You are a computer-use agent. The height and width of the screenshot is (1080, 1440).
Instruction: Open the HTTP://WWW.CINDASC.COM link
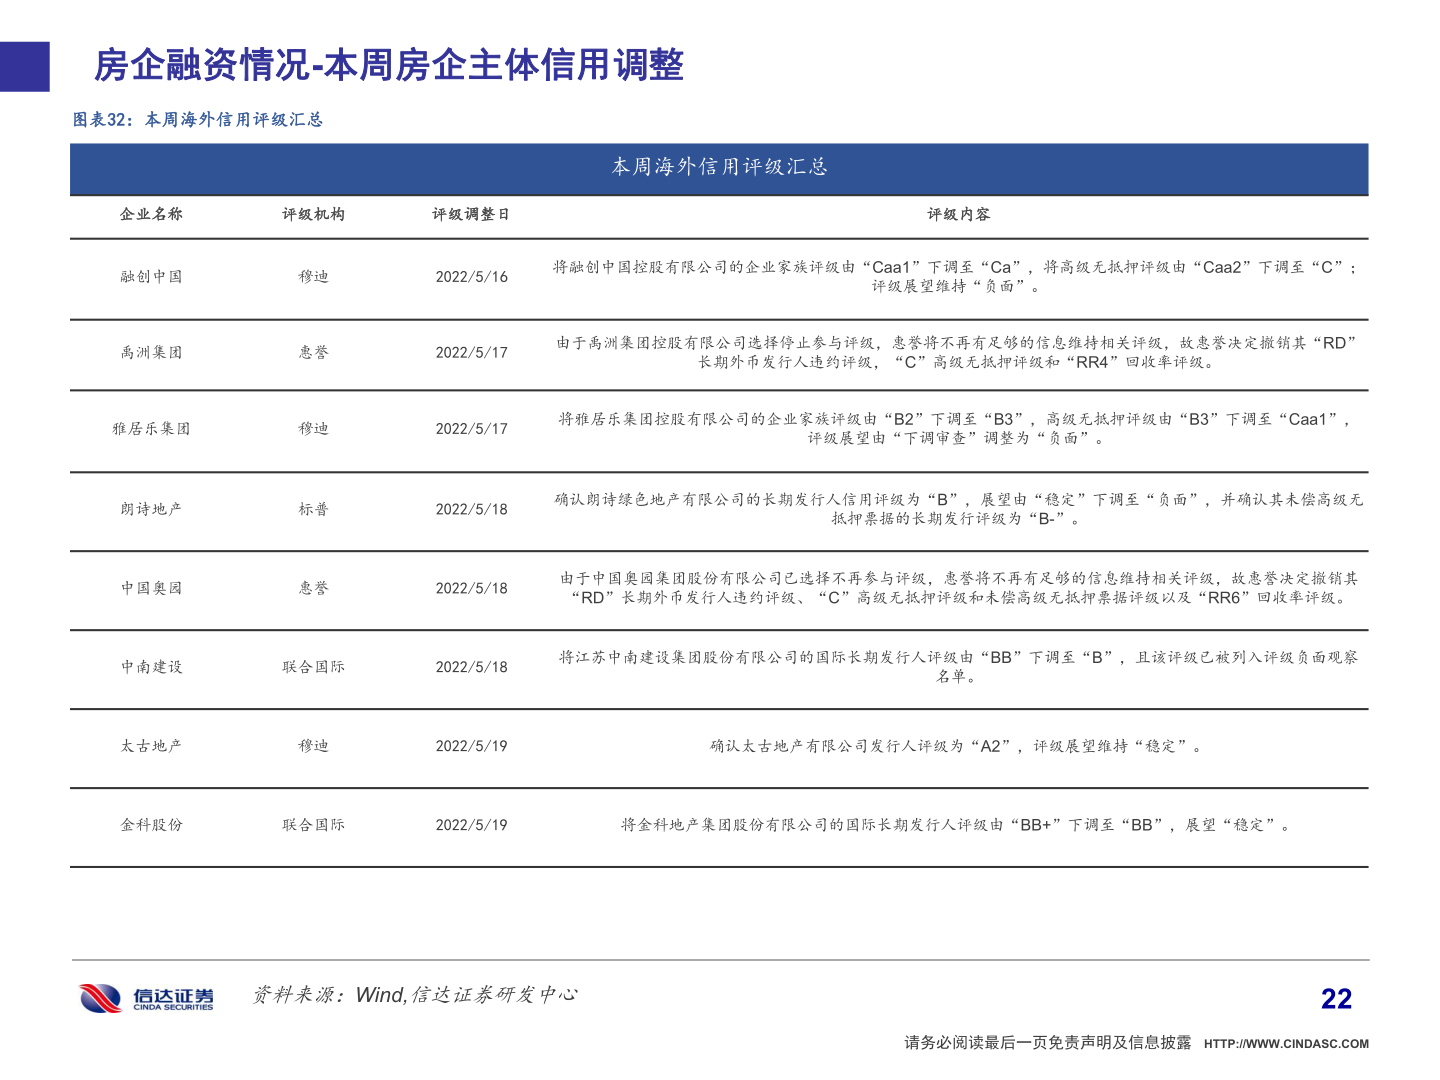(x=1286, y=1044)
